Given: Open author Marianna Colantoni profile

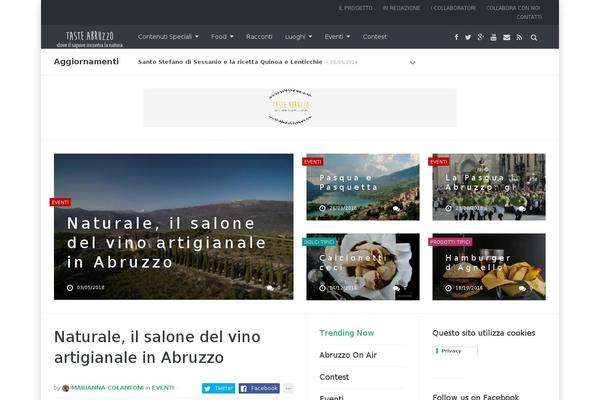Looking at the screenshot, I should pos(108,388).
